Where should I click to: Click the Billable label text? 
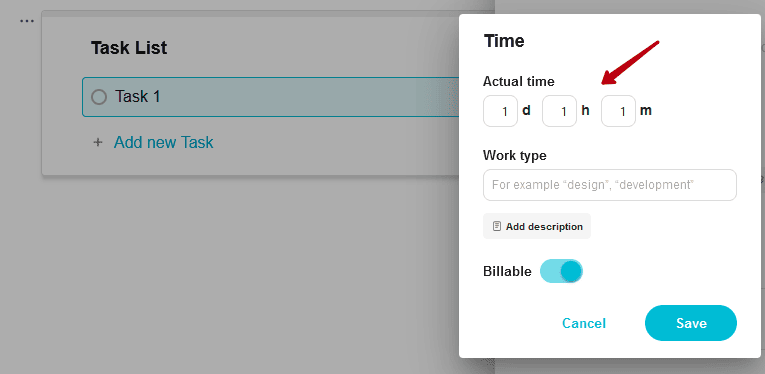pyautogui.click(x=507, y=272)
